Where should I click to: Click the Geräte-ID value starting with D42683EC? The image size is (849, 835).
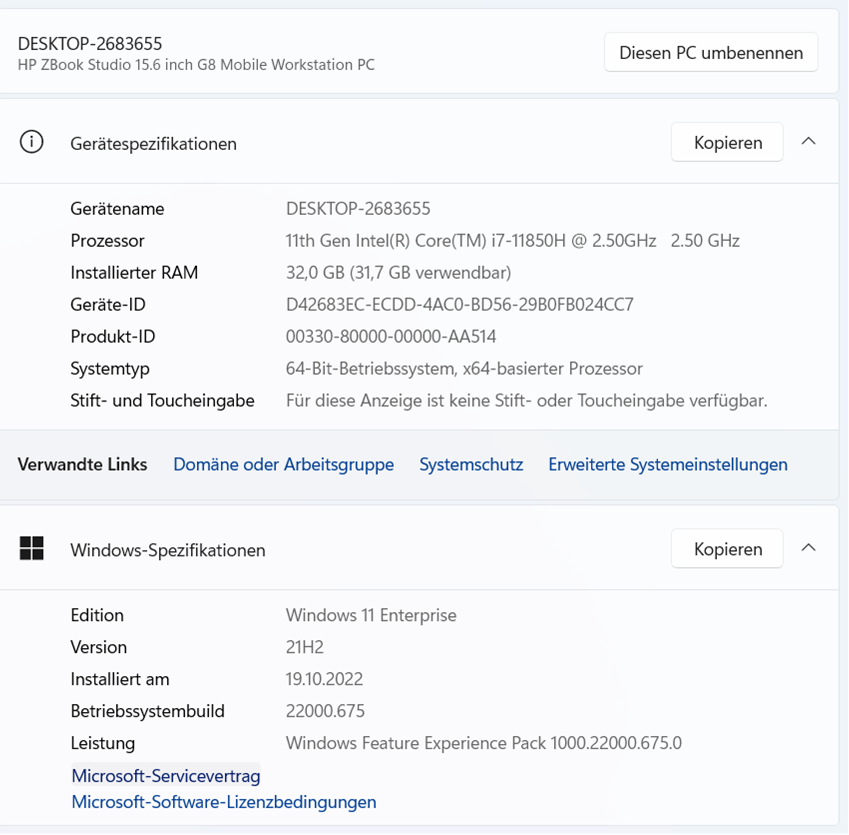coord(459,305)
